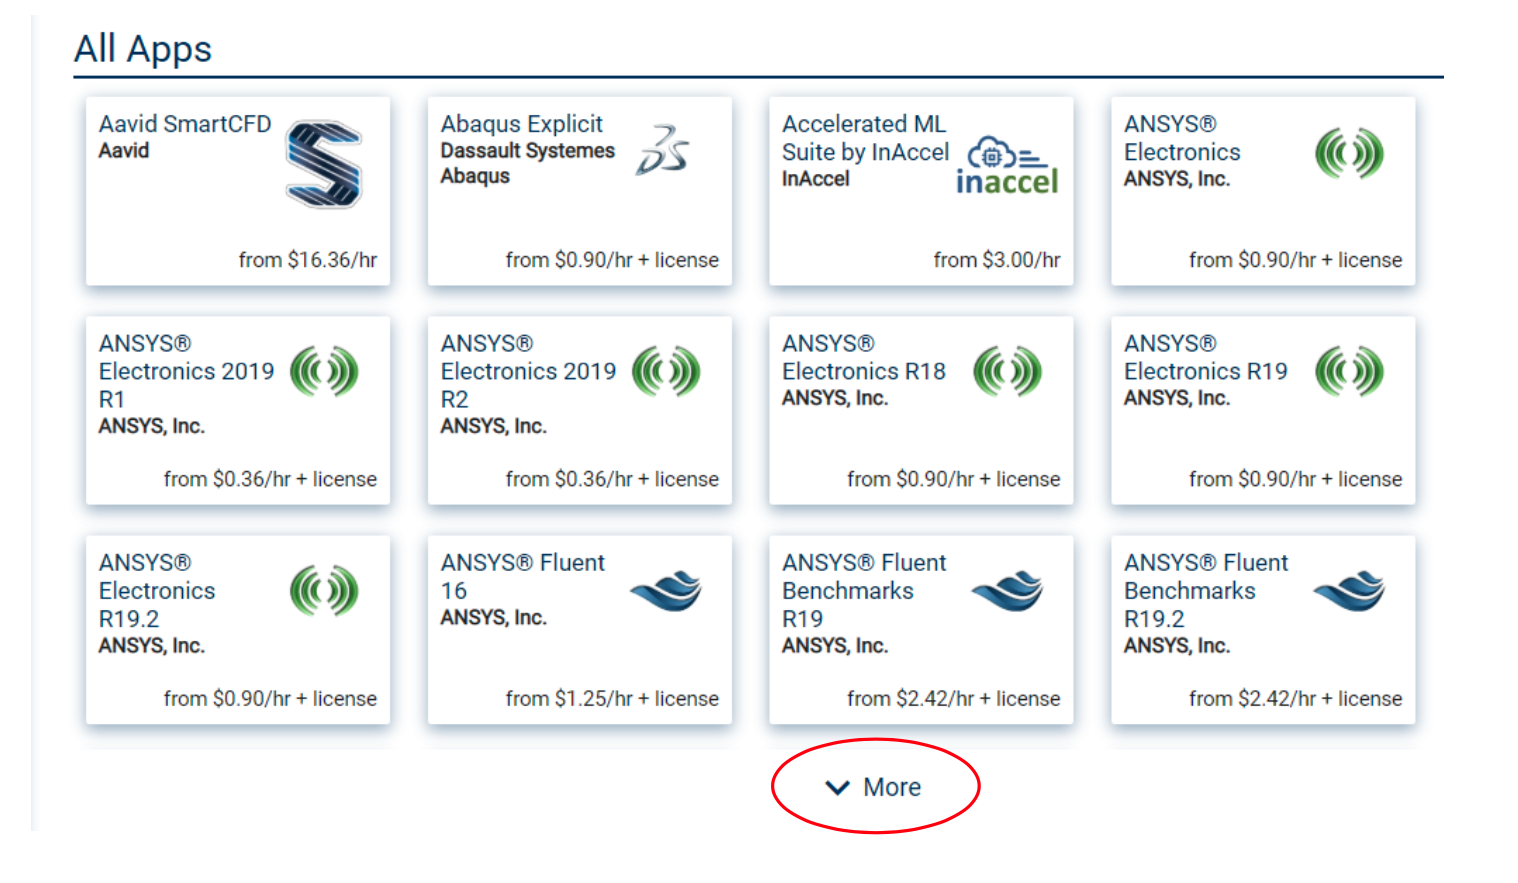Open ANSYS Electronics 2019 R2 title
1518x883 pixels.
(528, 371)
